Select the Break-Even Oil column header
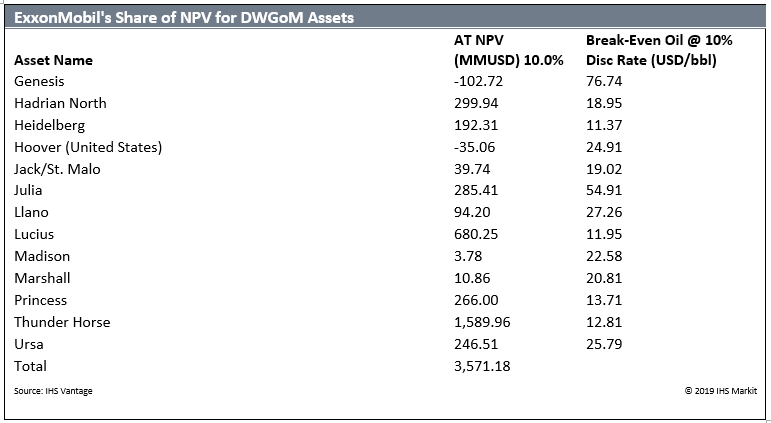 [x=659, y=51]
